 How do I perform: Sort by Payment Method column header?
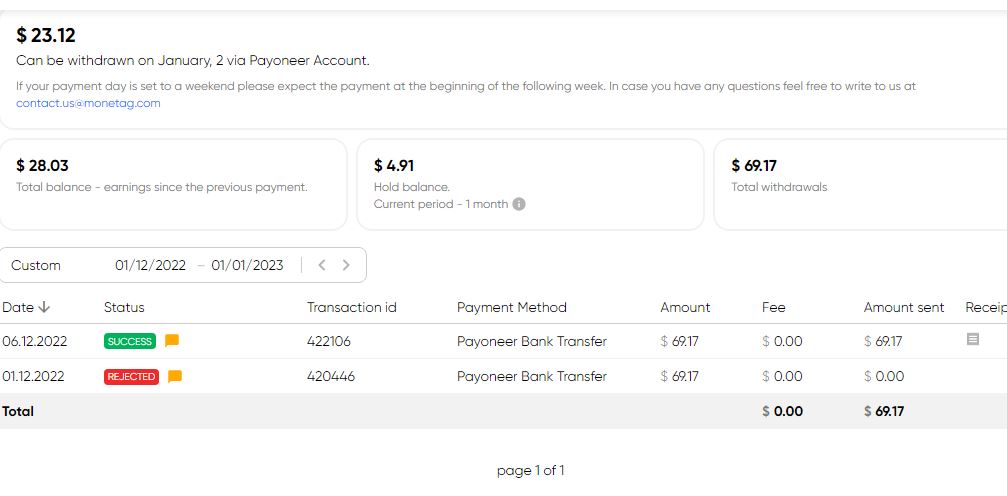click(512, 307)
